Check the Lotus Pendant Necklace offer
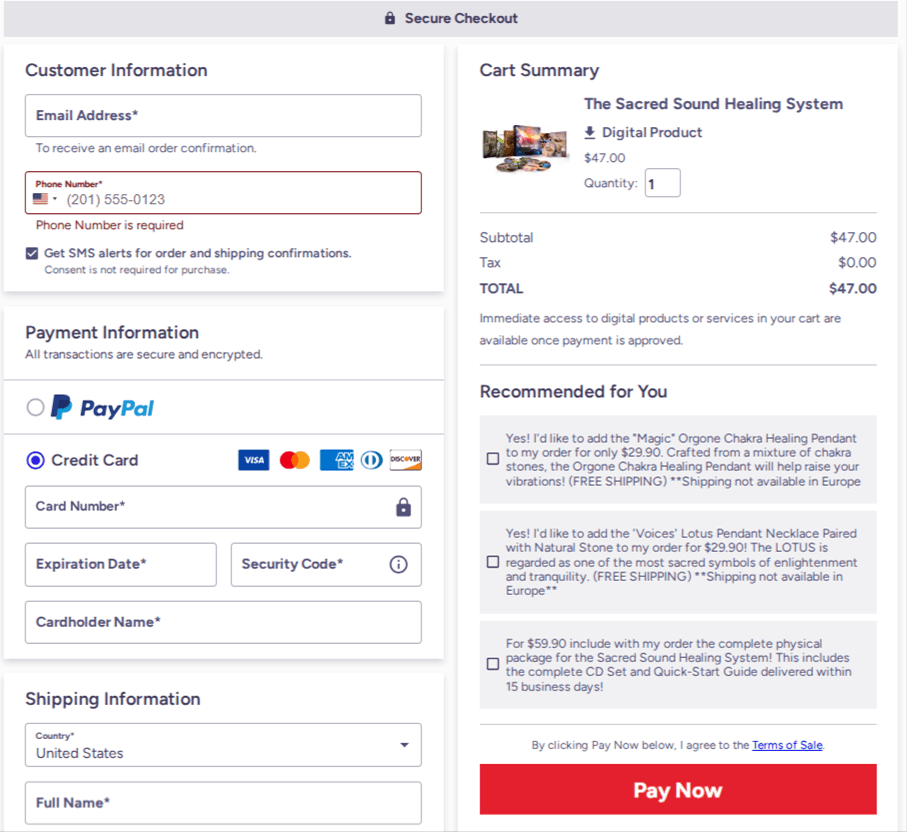The image size is (907, 832). point(492,562)
